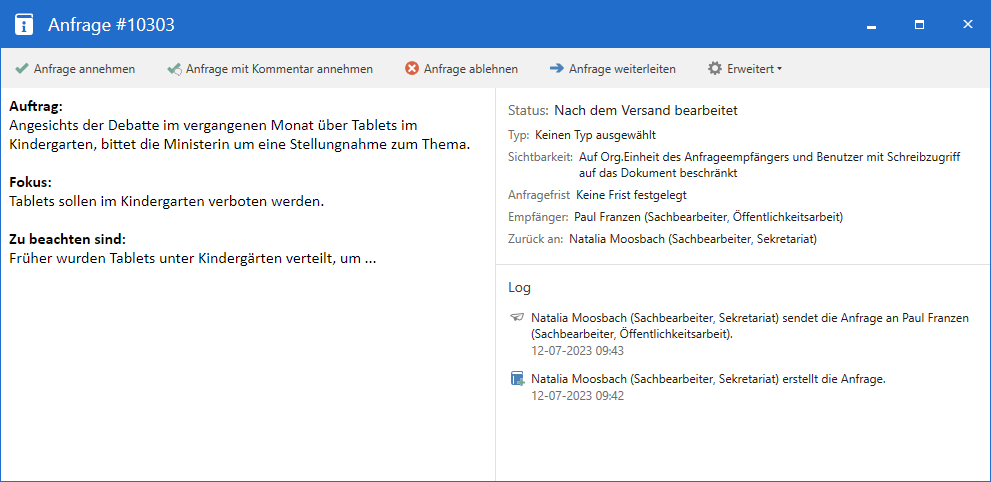This screenshot has width=991, height=482.
Task: Click the checkmark-with-comment icon in the toolbar
Action: click(x=174, y=69)
